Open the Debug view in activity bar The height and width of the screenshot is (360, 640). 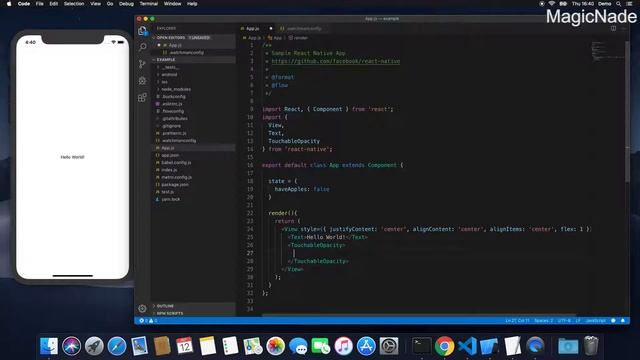142,81
